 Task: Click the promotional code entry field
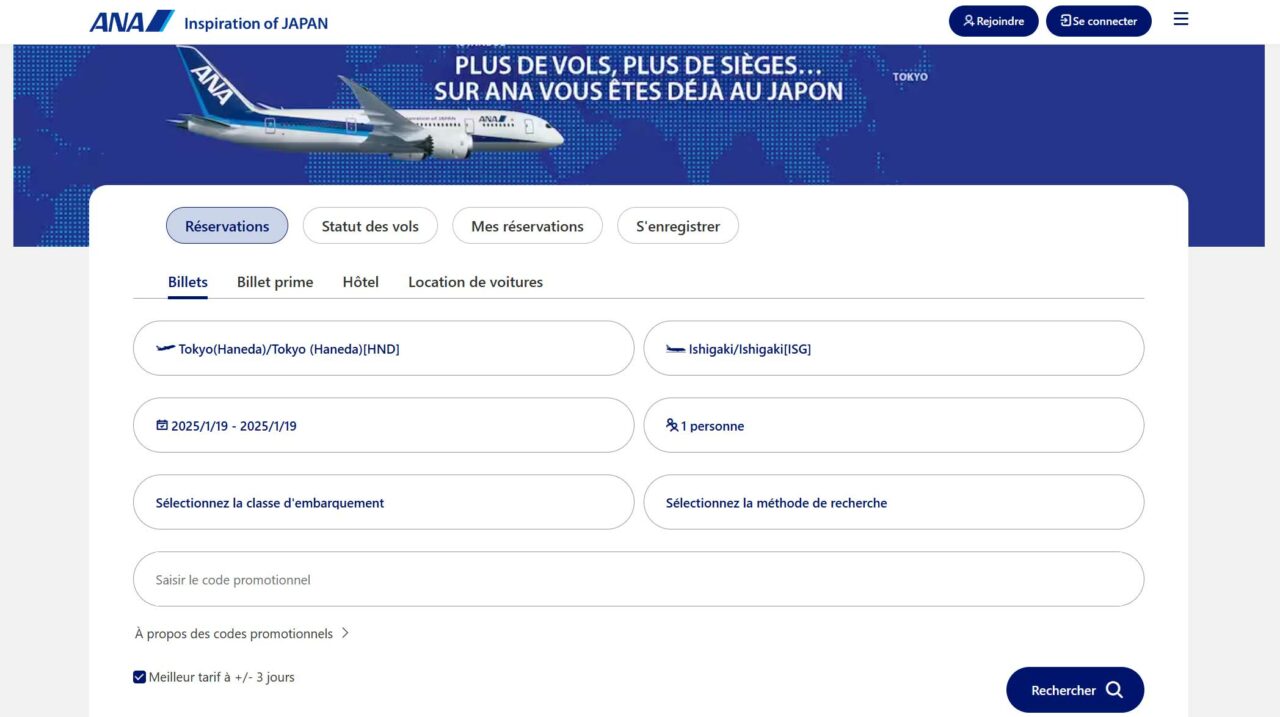[638, 579]
